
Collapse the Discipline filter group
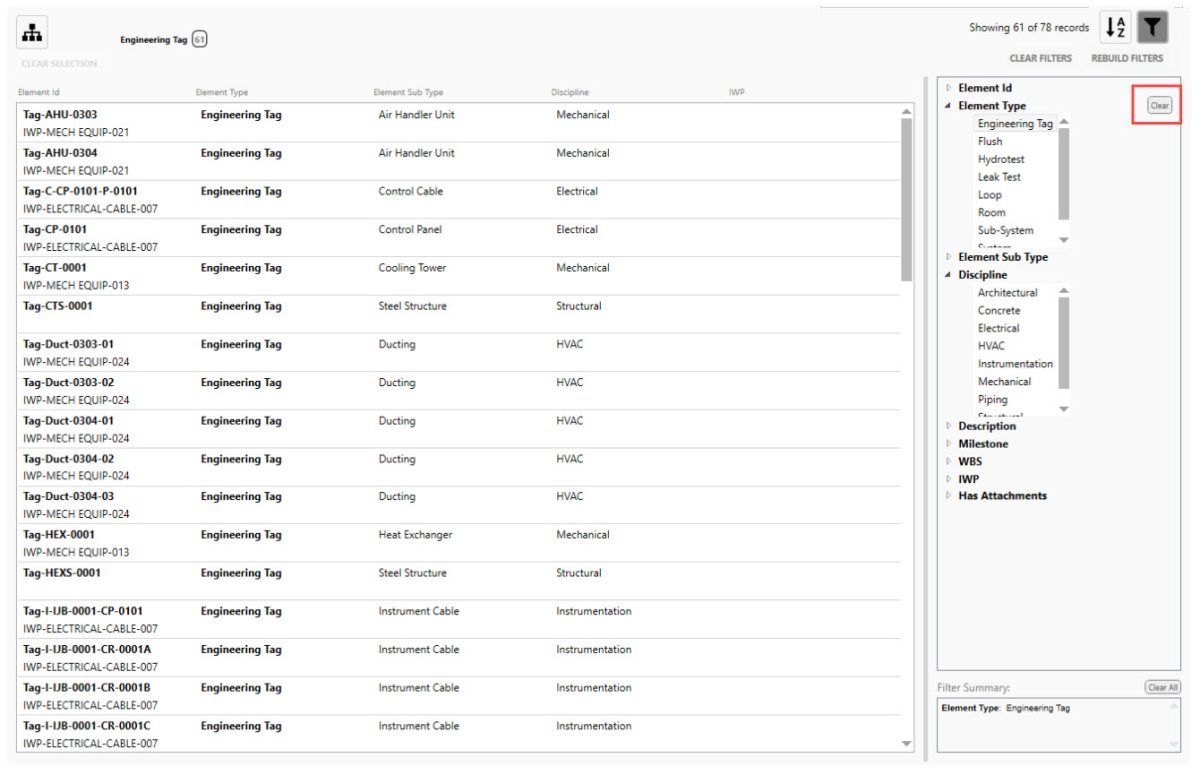pos(948,275)
